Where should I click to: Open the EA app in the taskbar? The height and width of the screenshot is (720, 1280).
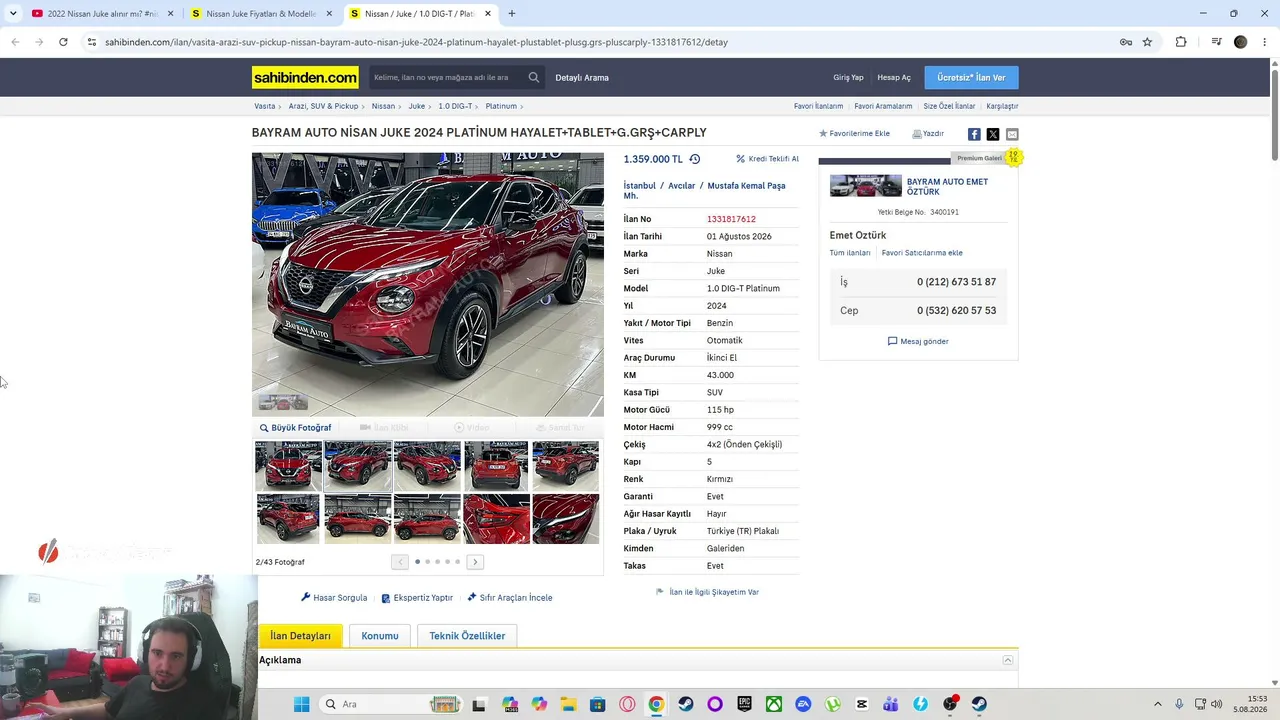point(803,704)
